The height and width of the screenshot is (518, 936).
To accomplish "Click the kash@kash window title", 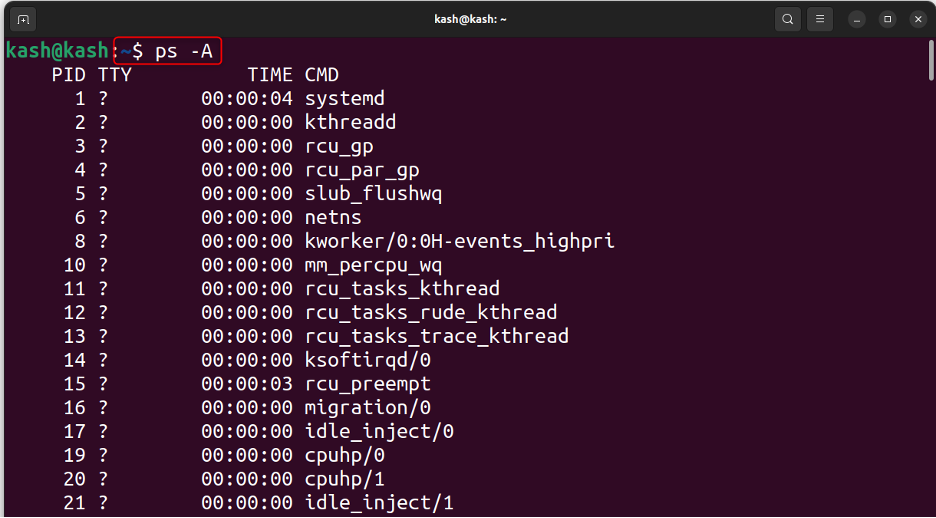I will (470, 20).
